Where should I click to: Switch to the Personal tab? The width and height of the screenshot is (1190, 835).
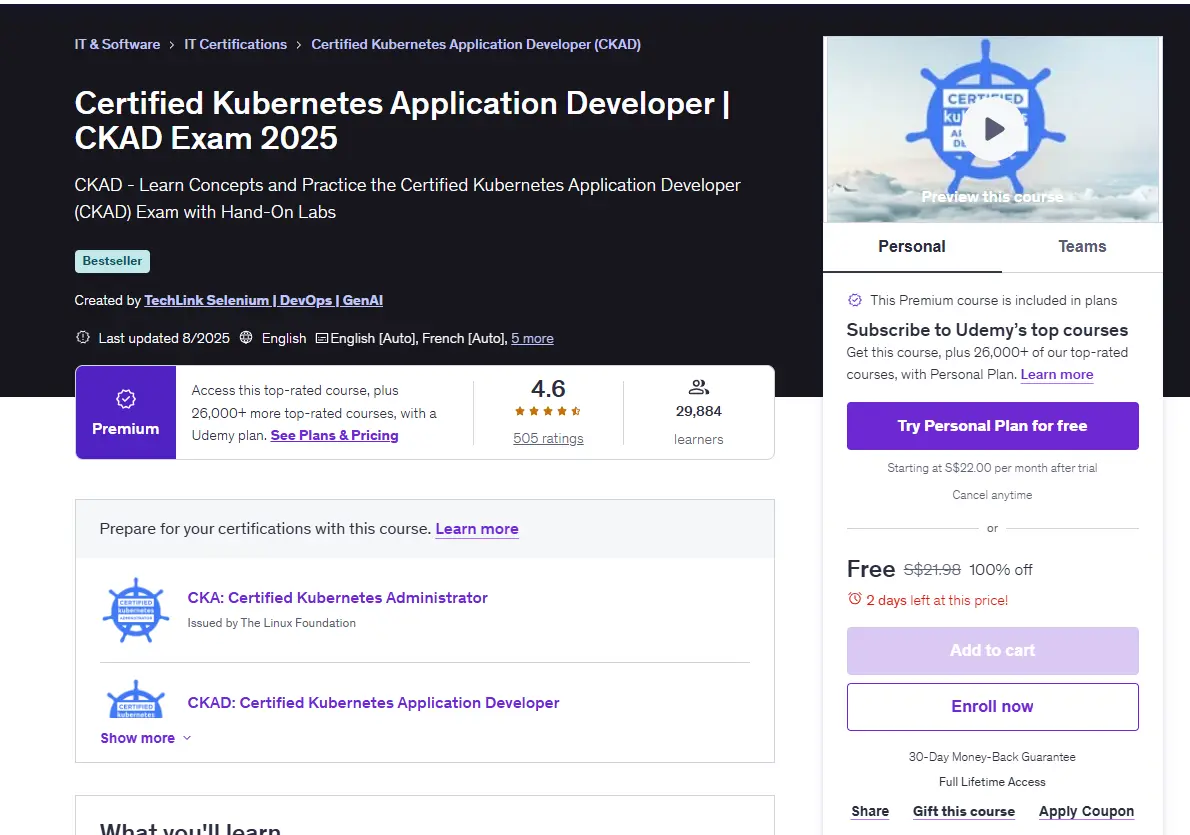(x=911, y=247)
